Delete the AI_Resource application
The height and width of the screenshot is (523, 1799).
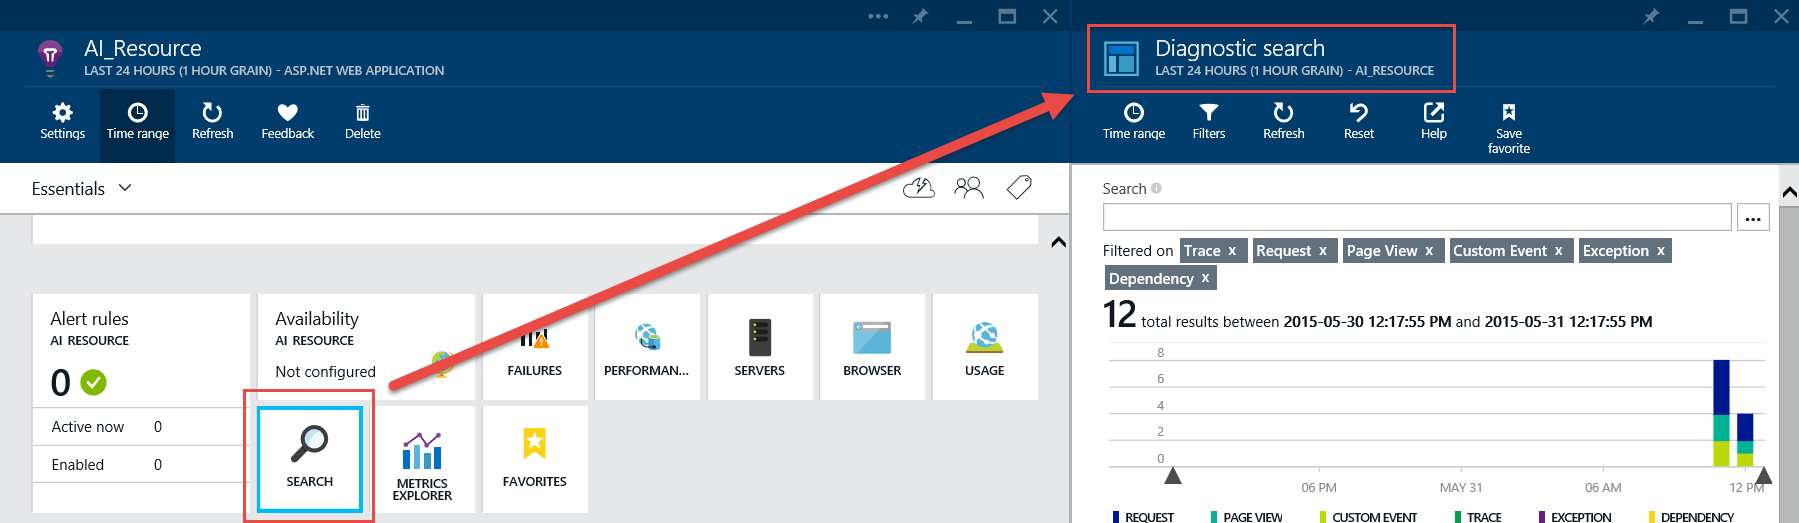click(x=362, y=121)
